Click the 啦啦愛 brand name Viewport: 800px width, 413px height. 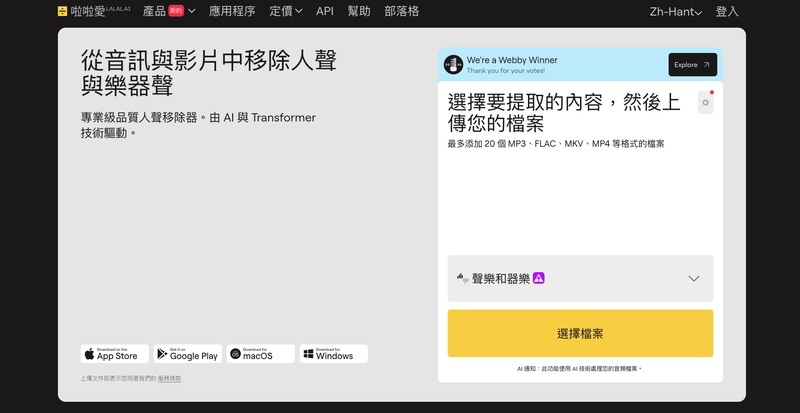coord(88,11)
